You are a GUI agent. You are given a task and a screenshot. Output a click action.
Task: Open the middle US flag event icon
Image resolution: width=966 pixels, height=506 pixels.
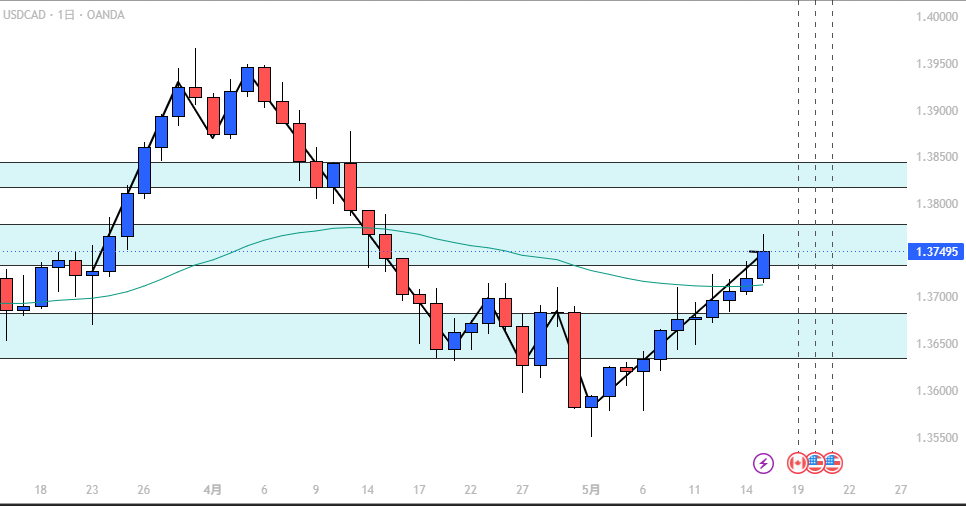[815, 463]
